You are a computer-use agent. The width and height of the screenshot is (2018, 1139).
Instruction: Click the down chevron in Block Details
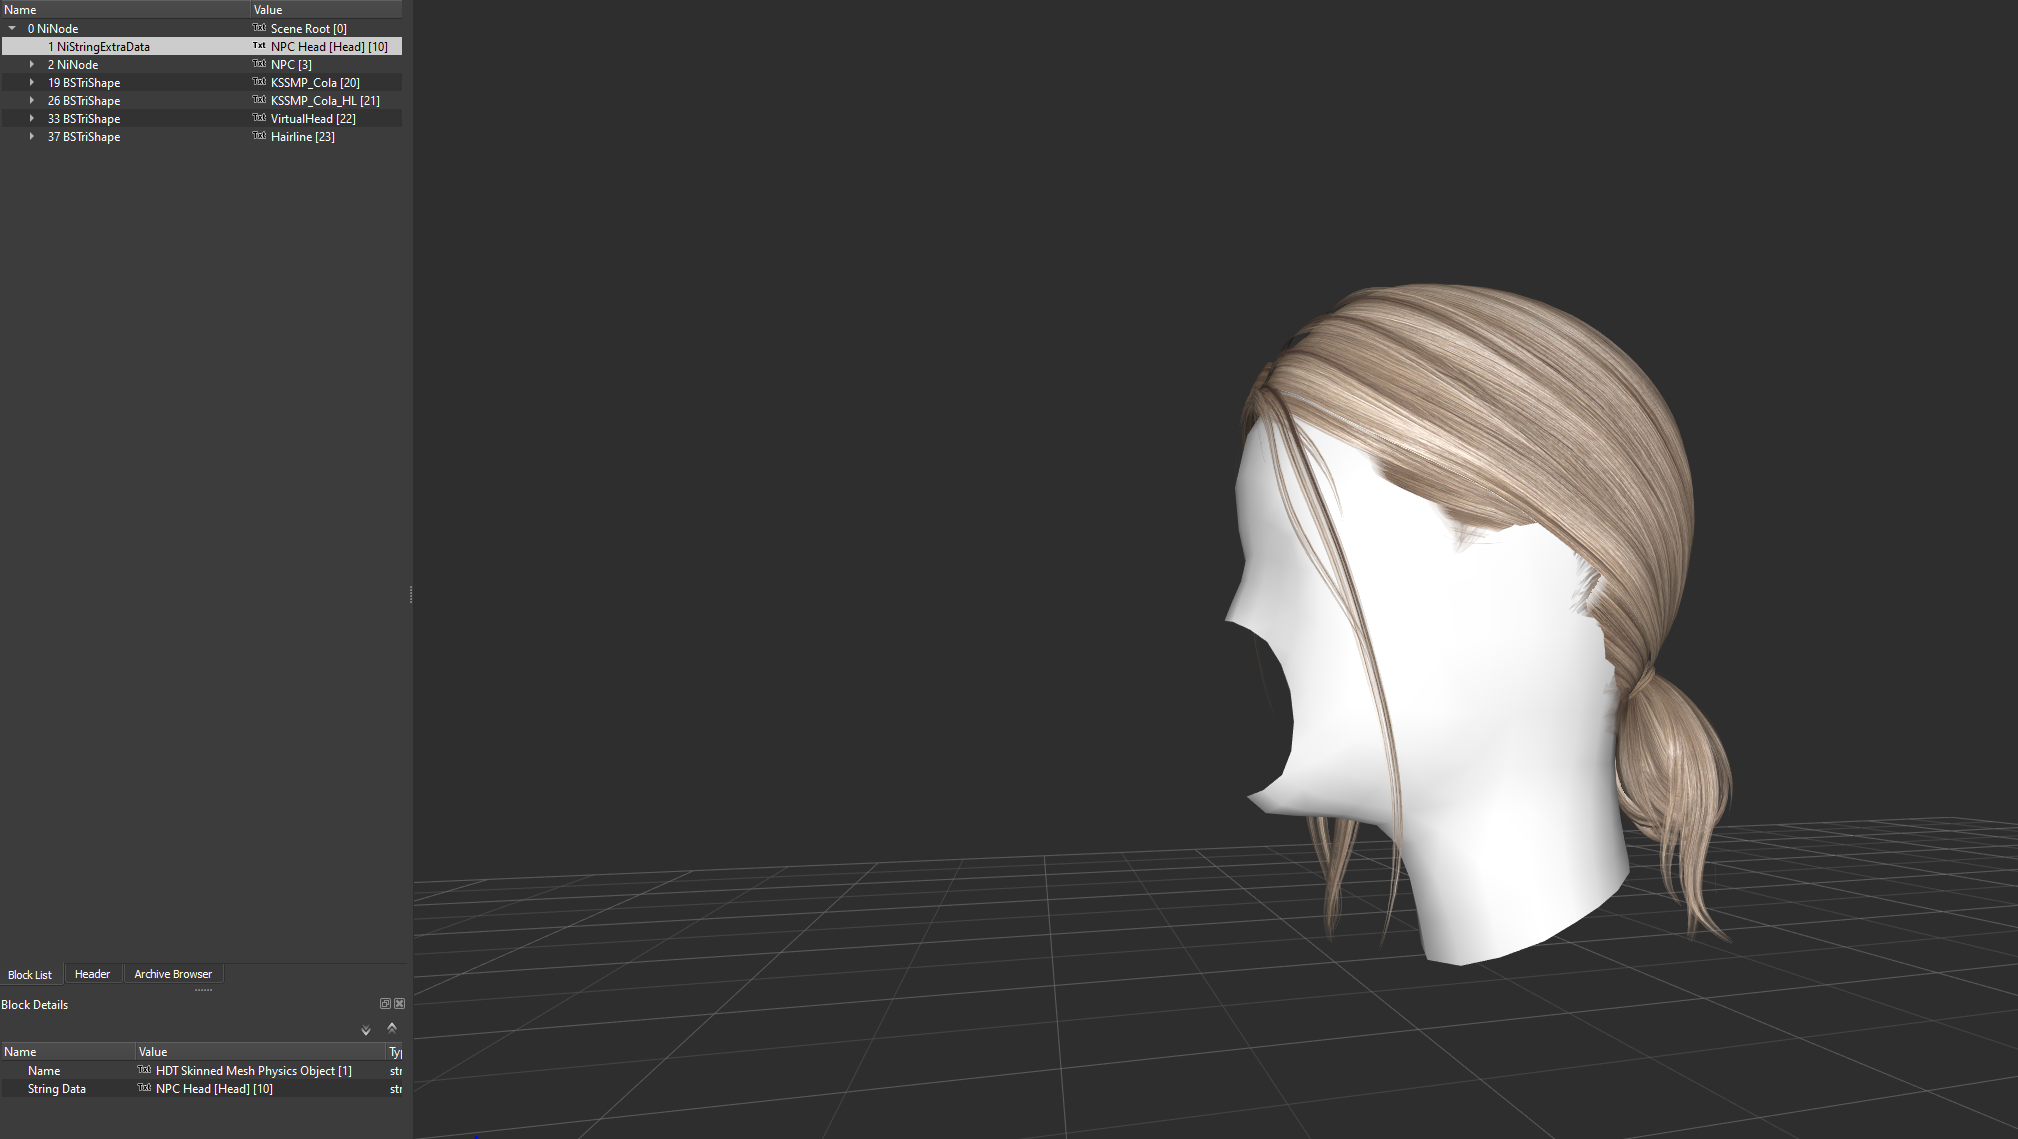[x=366, y=1031]
